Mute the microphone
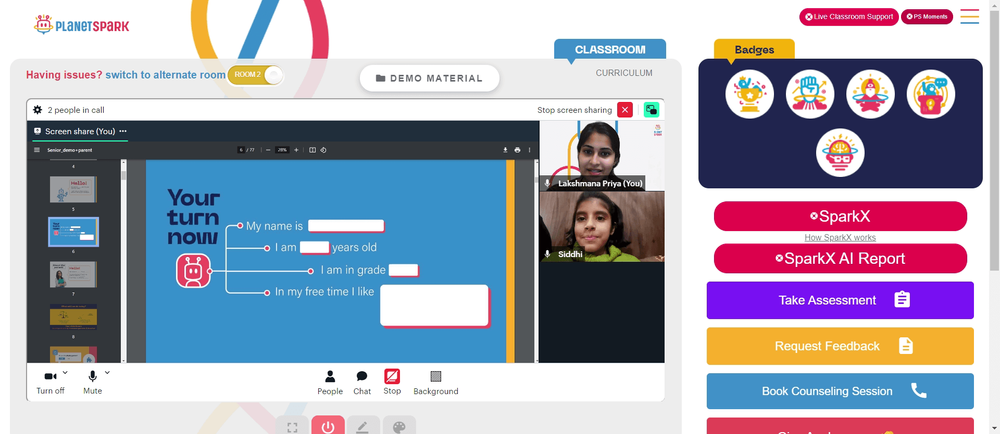This screenshot has width=1000, height=434. (x=92, y=382)
